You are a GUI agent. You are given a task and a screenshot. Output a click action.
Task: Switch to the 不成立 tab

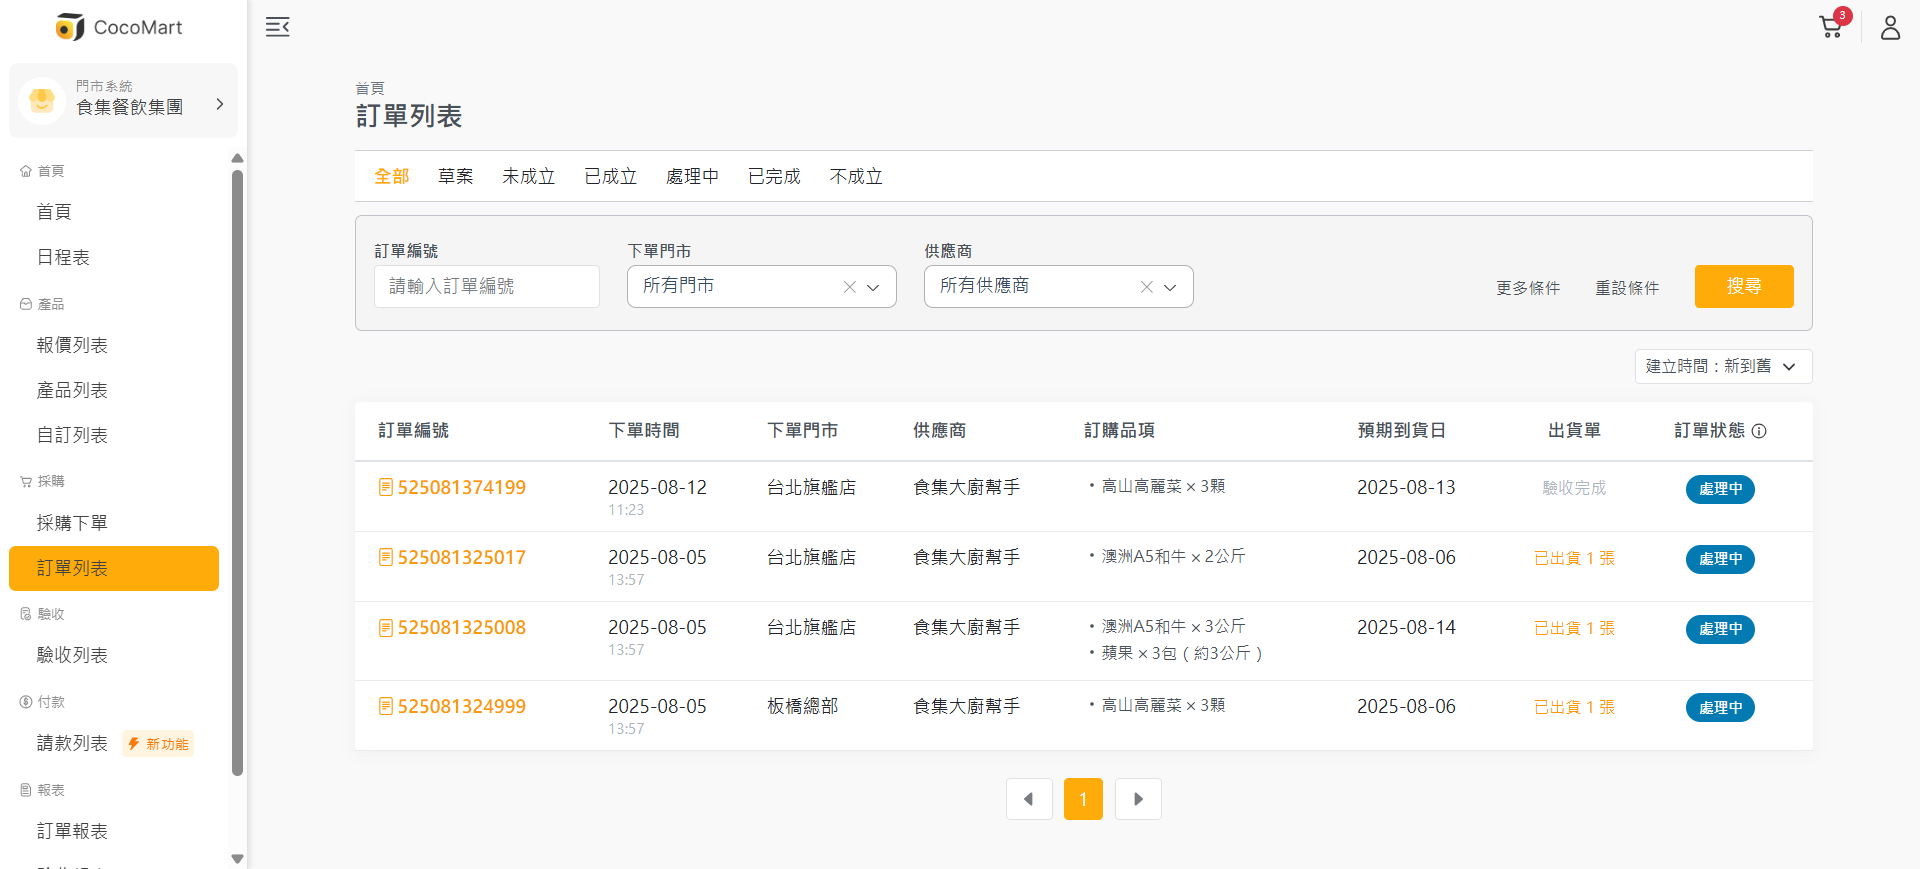(x=857, y=176)
